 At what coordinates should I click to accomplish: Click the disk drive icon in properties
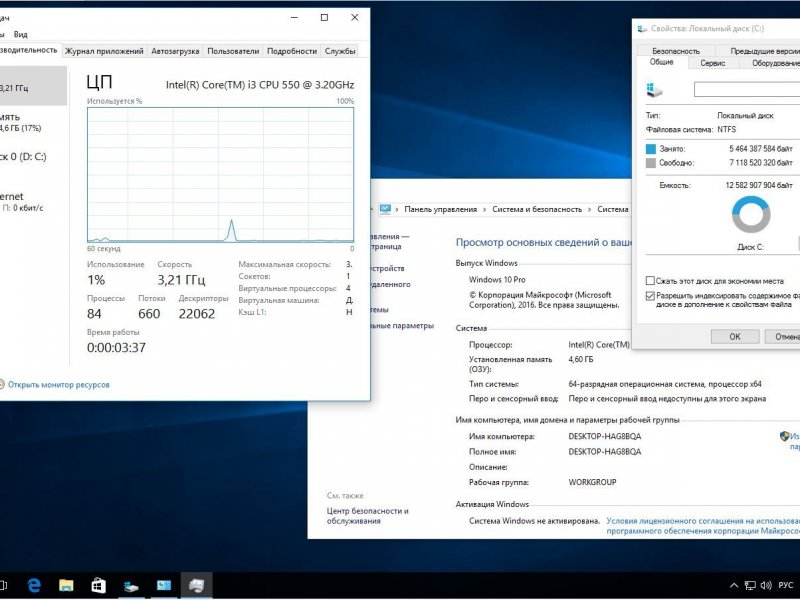654,90
